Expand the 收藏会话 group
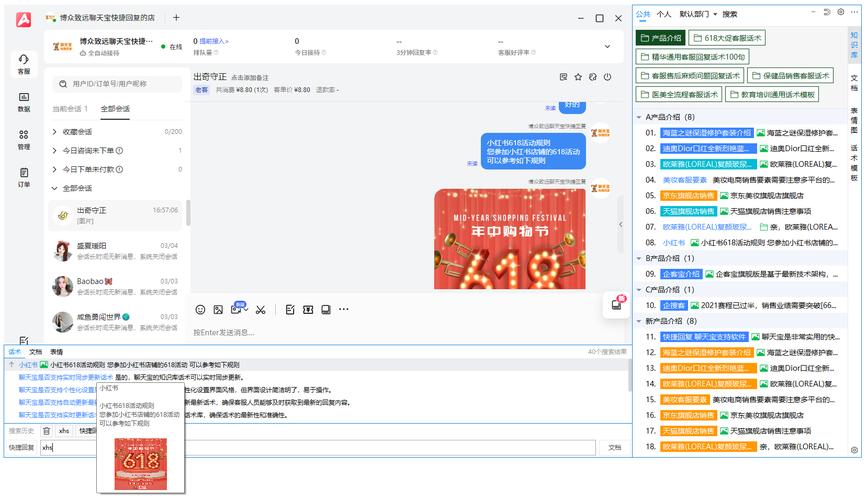867x500 pixels. point(54,132)
